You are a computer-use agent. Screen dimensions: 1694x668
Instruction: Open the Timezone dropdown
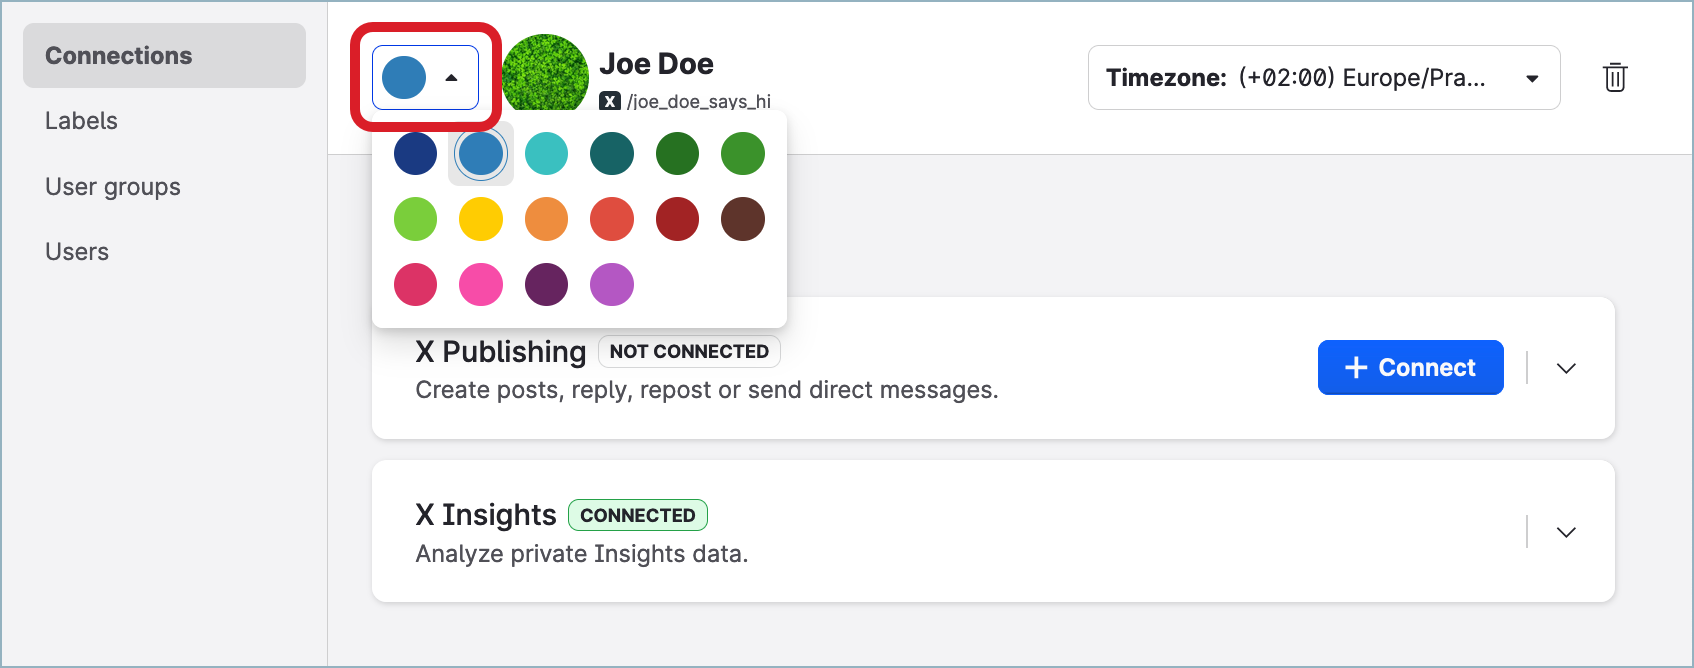[1323, 77]
